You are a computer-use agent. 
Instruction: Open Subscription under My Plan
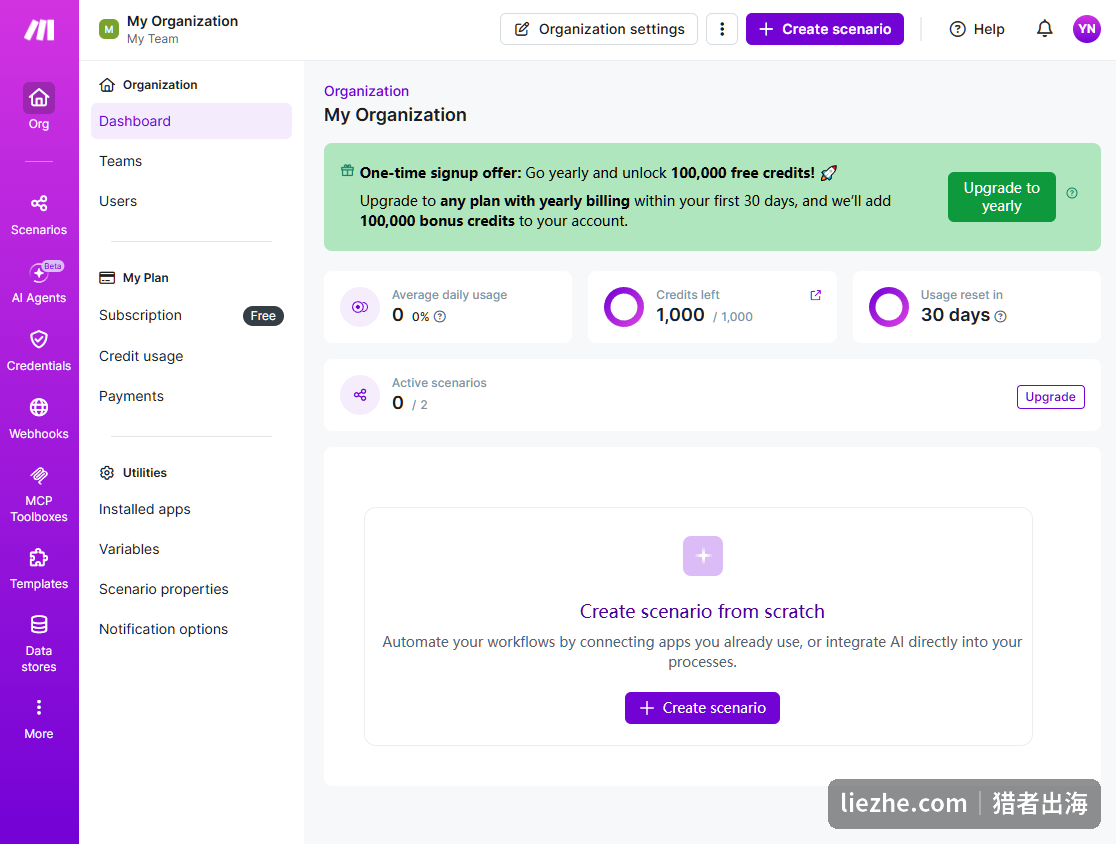[x=140, y=315]
